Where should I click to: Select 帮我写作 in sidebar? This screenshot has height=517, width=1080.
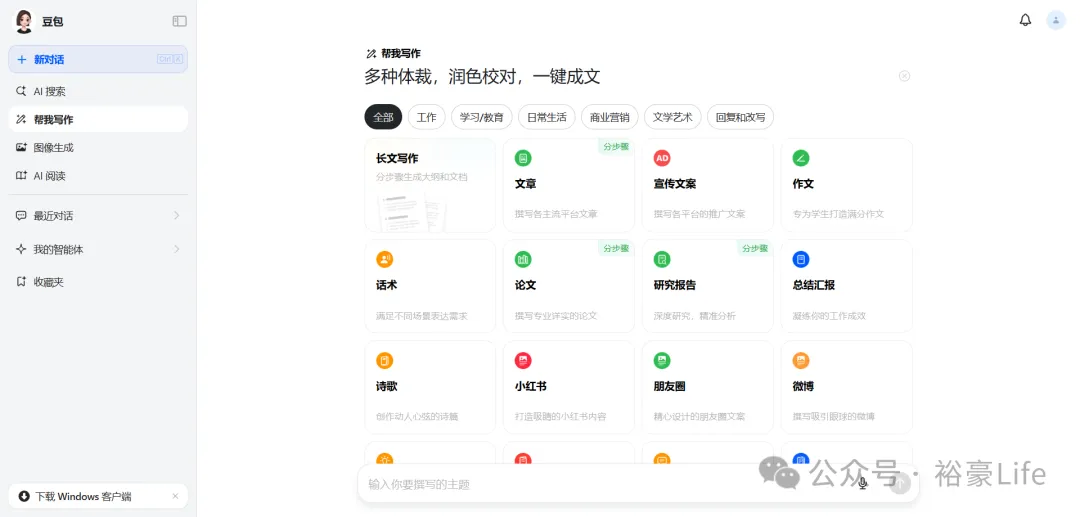click(x=98, y=119)
